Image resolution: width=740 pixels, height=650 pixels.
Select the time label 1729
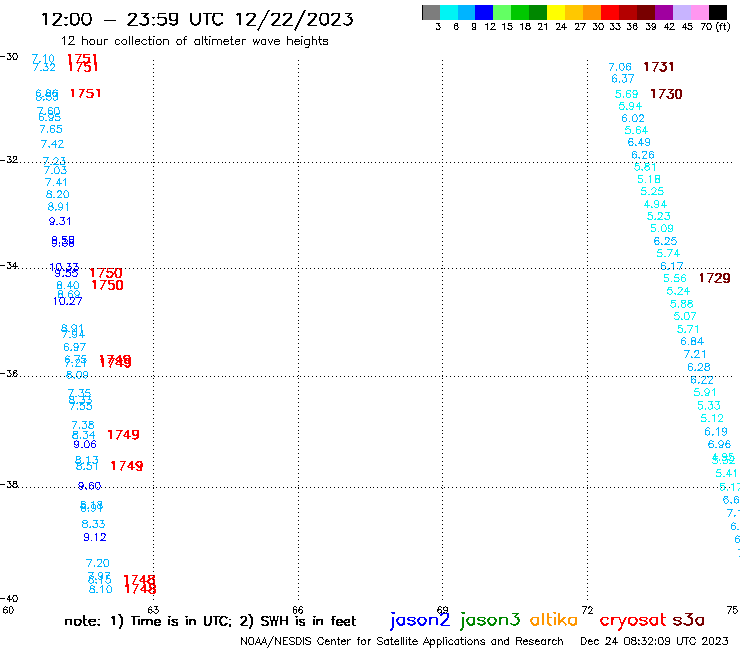pos(715,279)
